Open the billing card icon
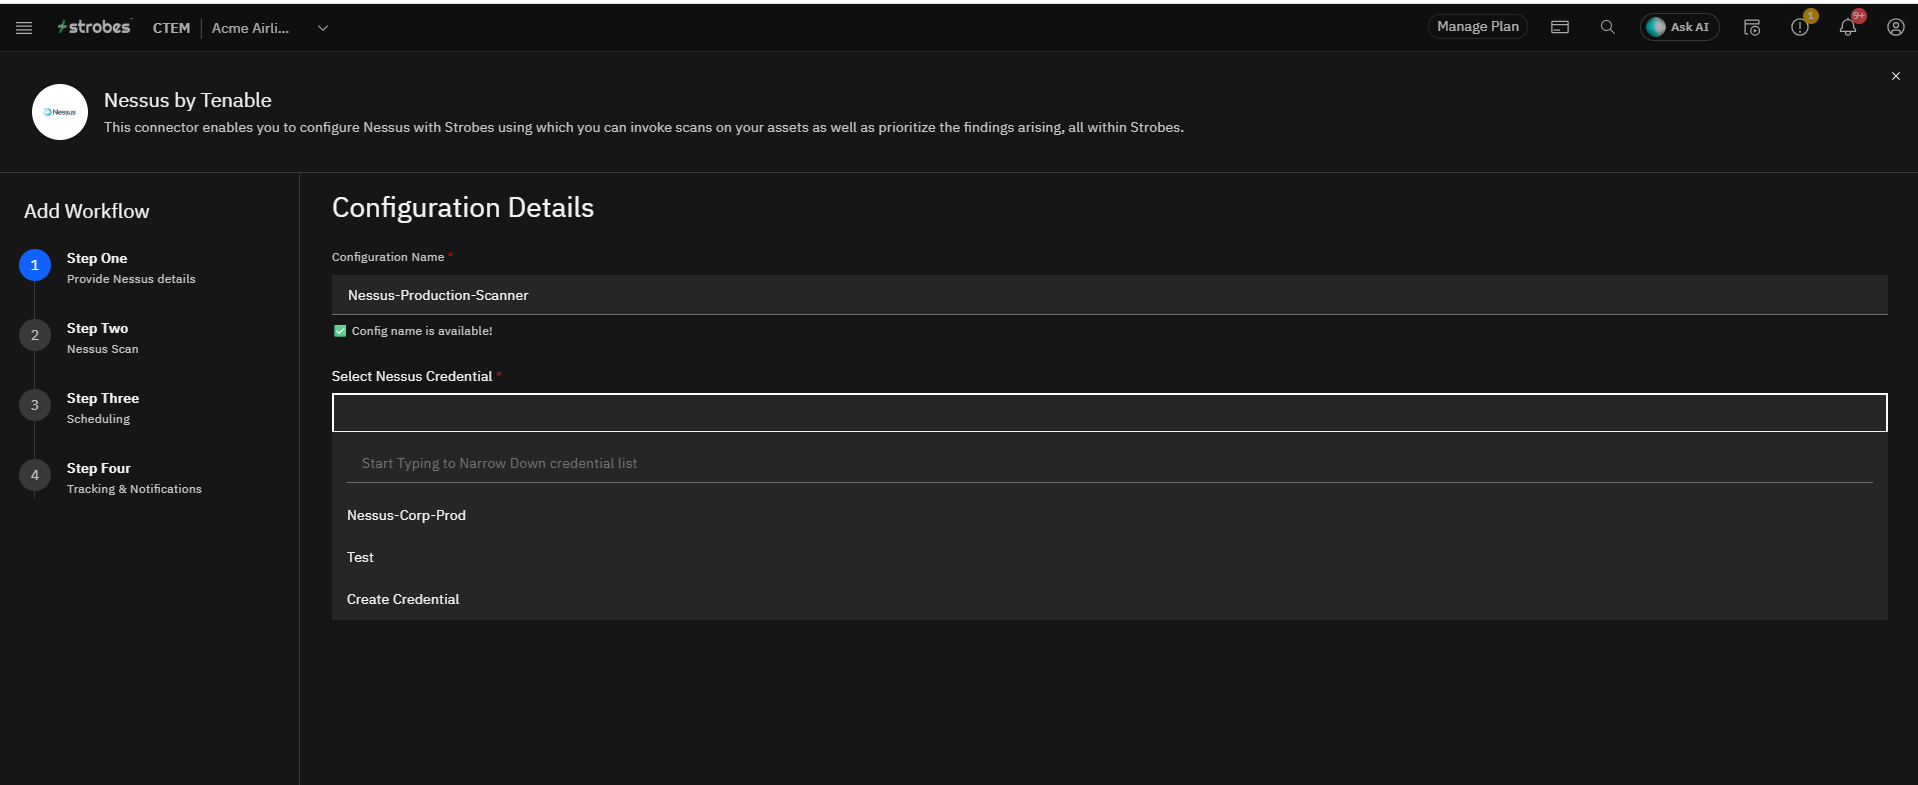Viewport: 1918px width, 785px height. click(x=1560, y=27)
